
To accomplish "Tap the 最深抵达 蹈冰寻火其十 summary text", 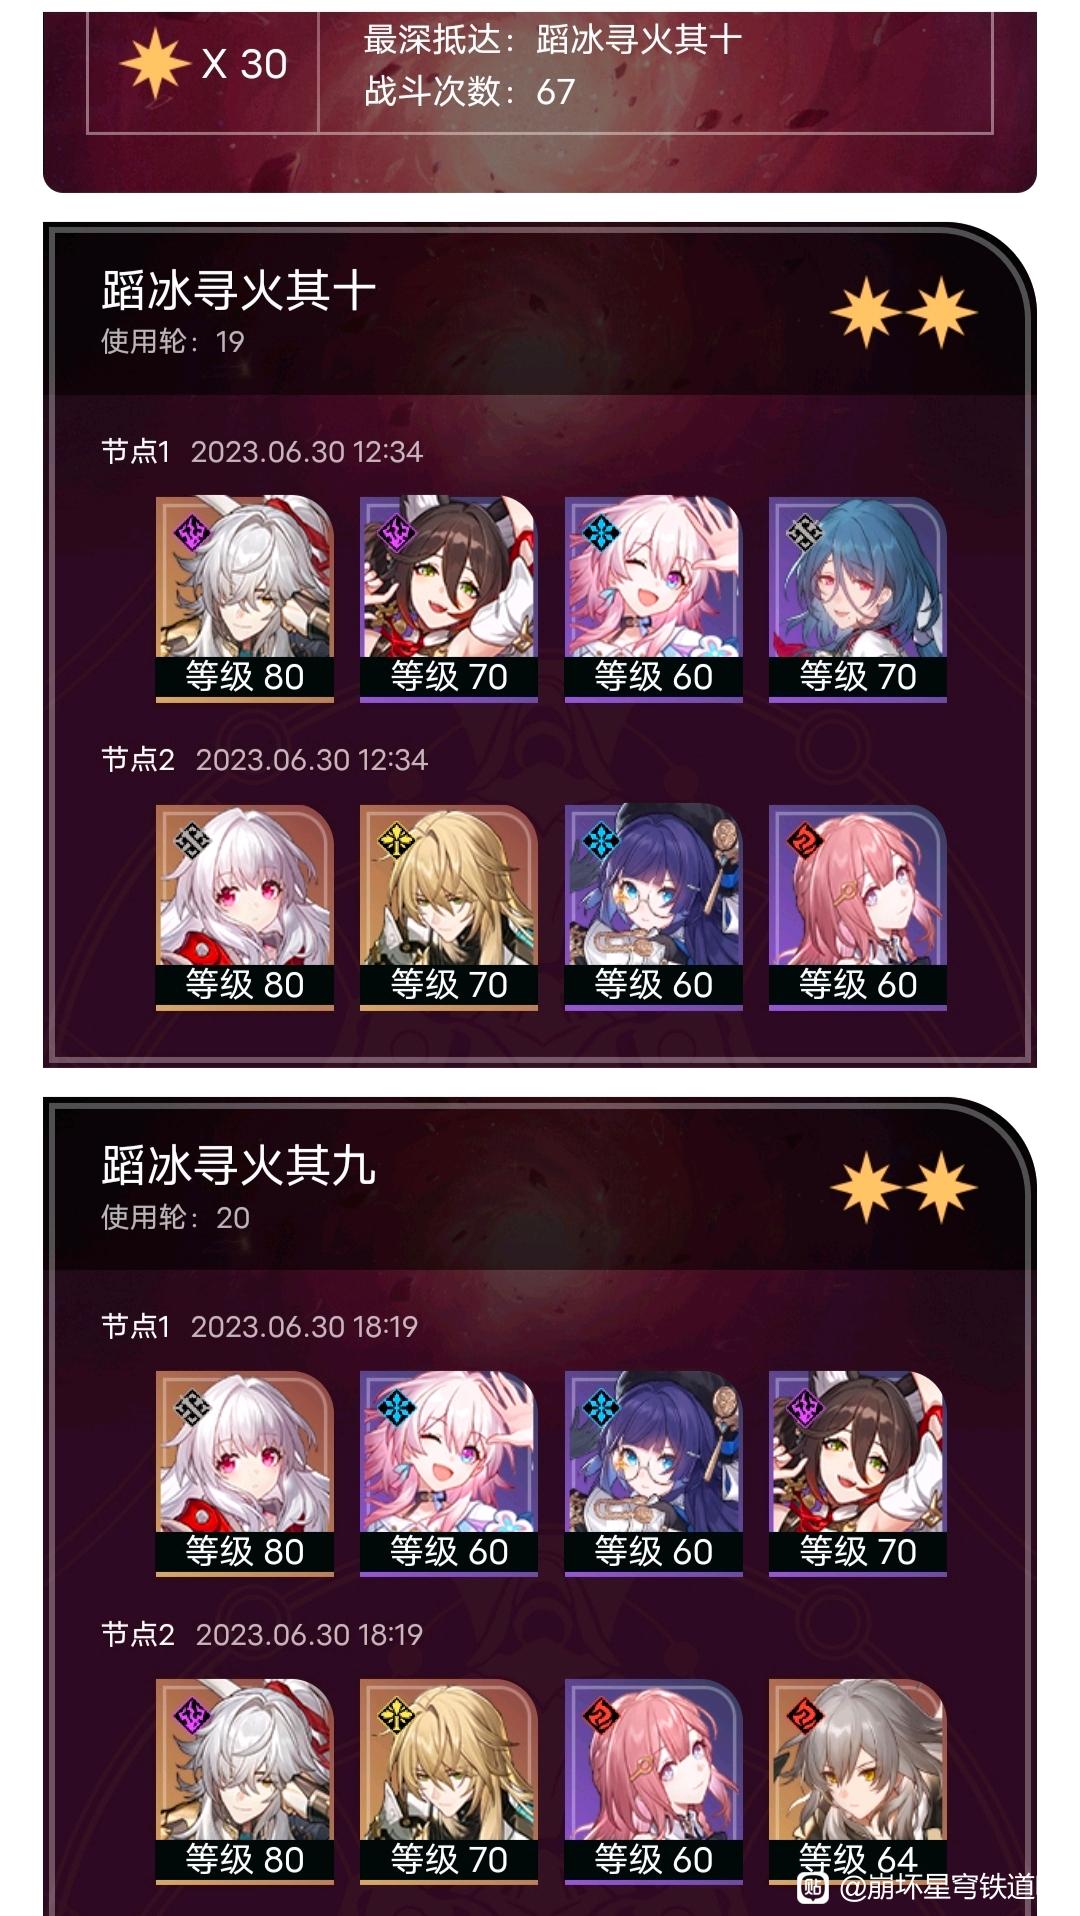I will point(552,40).
